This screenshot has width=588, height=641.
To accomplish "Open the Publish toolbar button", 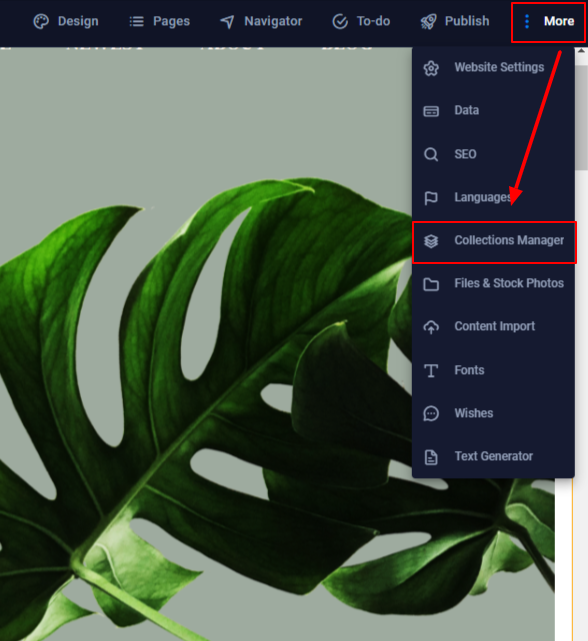I will (x=455, y=21).
